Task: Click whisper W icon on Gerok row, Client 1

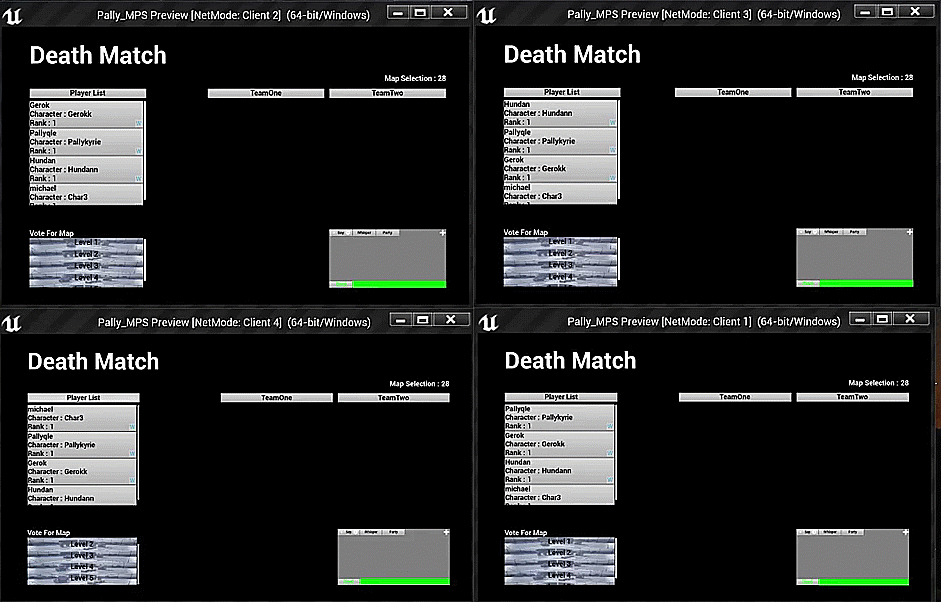Action: pos(610,453)
